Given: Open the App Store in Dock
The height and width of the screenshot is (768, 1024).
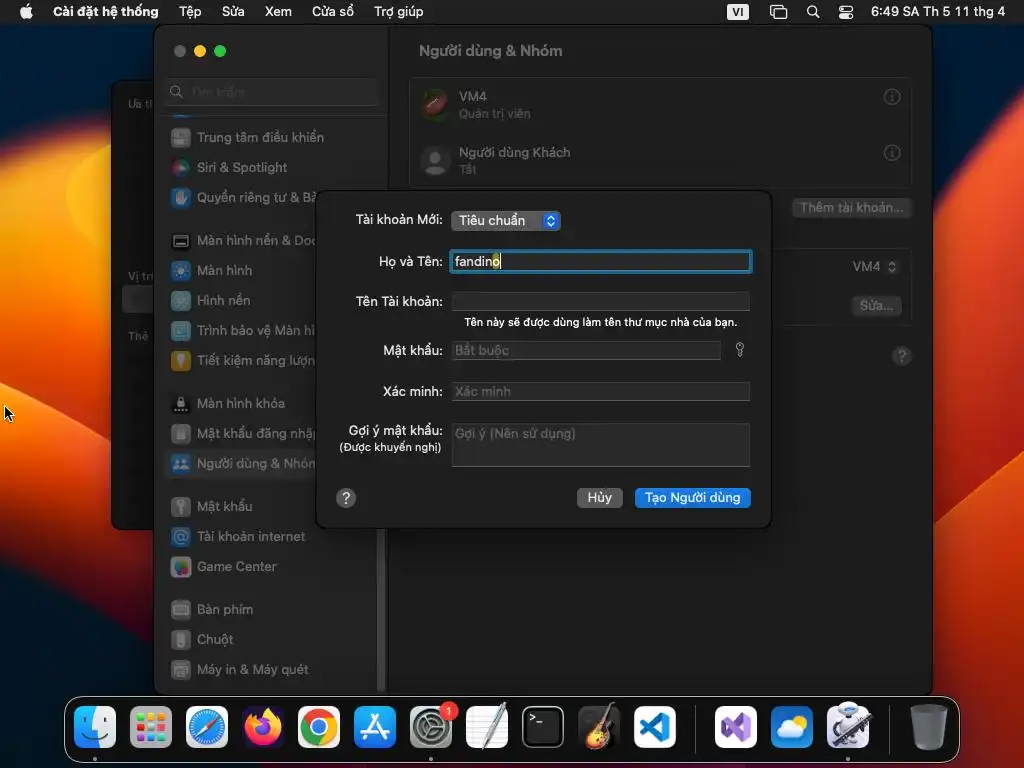Looking at the screenshot, I should (x=375, y=727).
